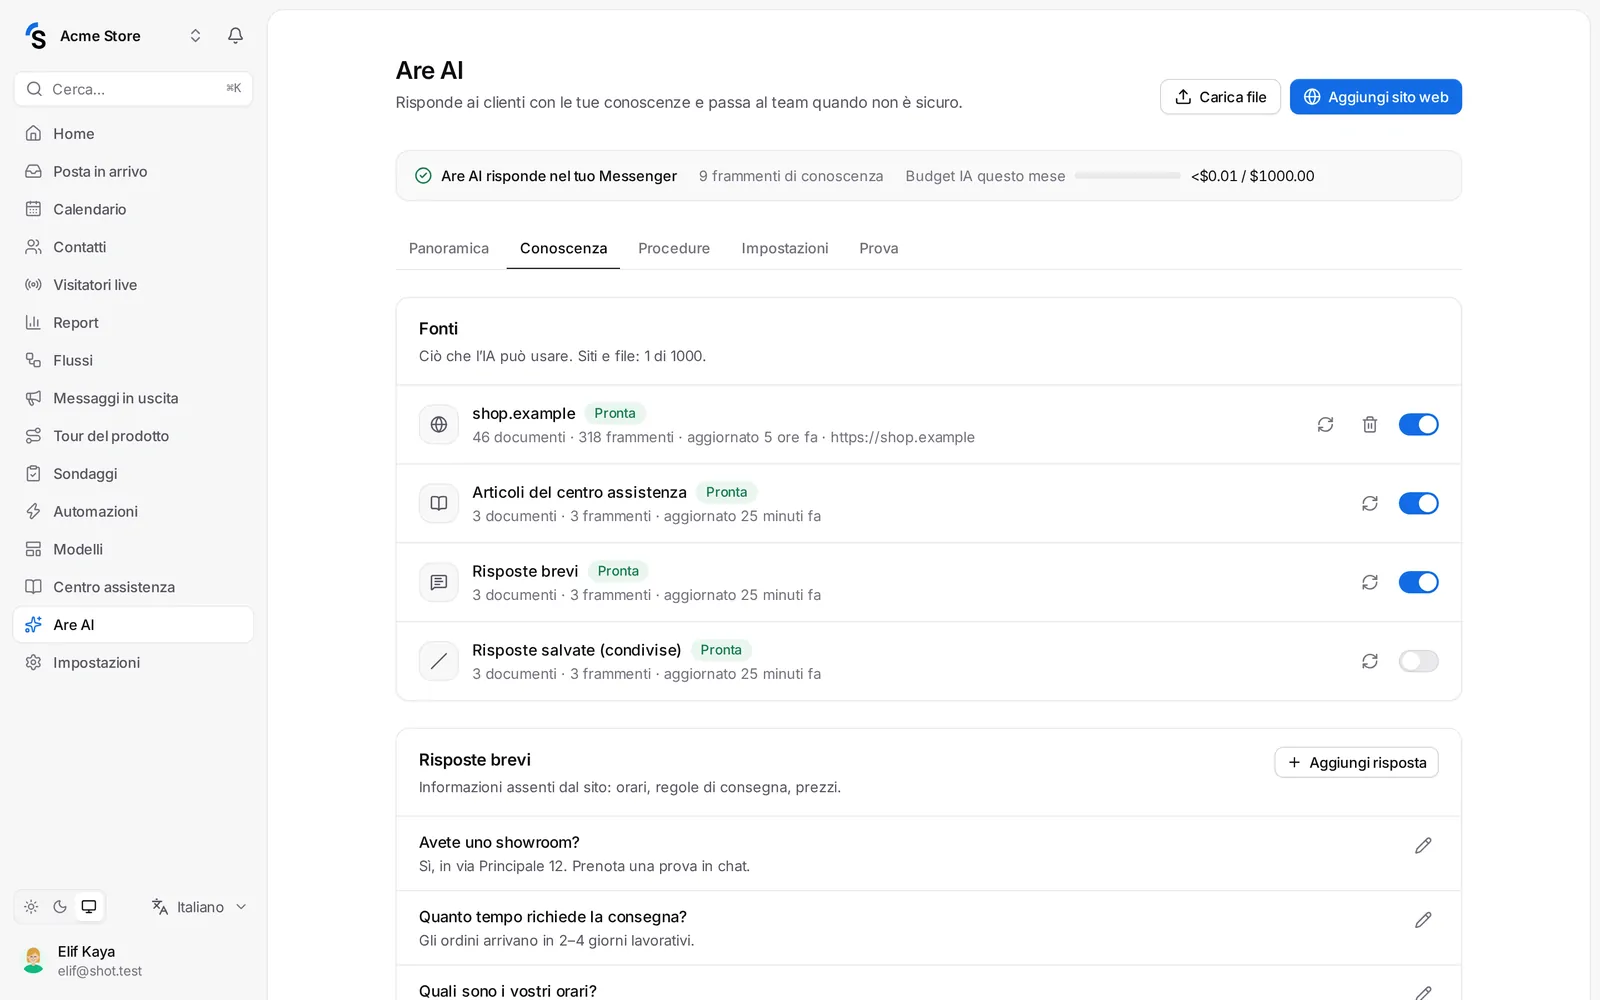This screenshot has width=1600, height=1000.
Task: Open Calendario in the sidebar
Action: pos(133,210)
